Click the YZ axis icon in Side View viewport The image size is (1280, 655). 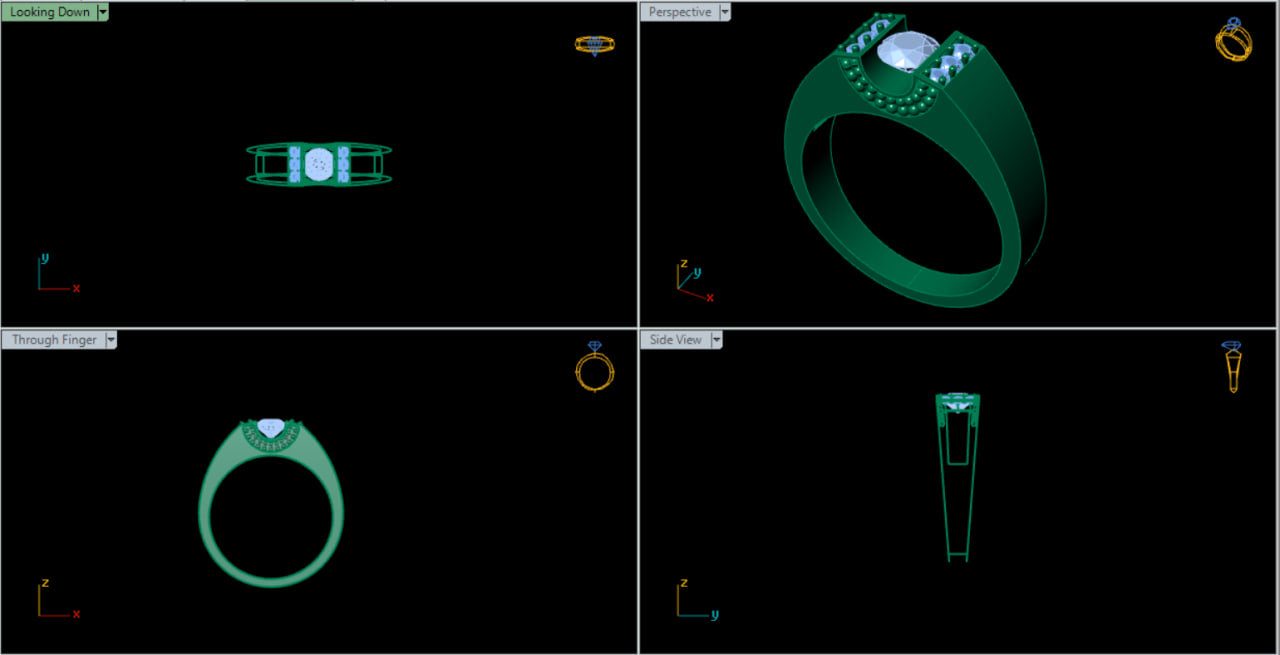tap(696, 598)
